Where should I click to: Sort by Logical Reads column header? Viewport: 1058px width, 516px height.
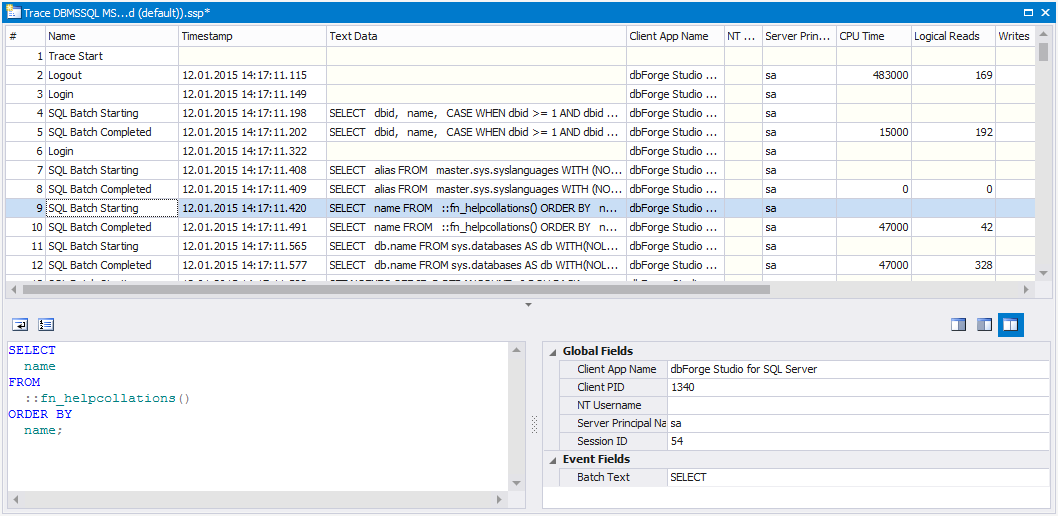pyautogui.click(x=953, y=36)
